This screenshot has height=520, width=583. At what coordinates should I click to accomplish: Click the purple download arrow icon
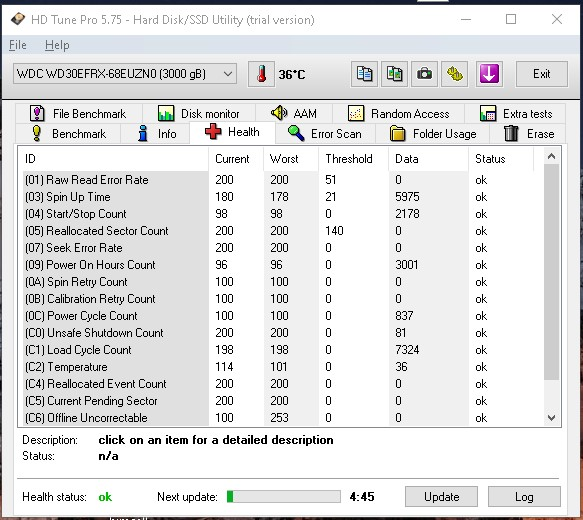point(489,74)
